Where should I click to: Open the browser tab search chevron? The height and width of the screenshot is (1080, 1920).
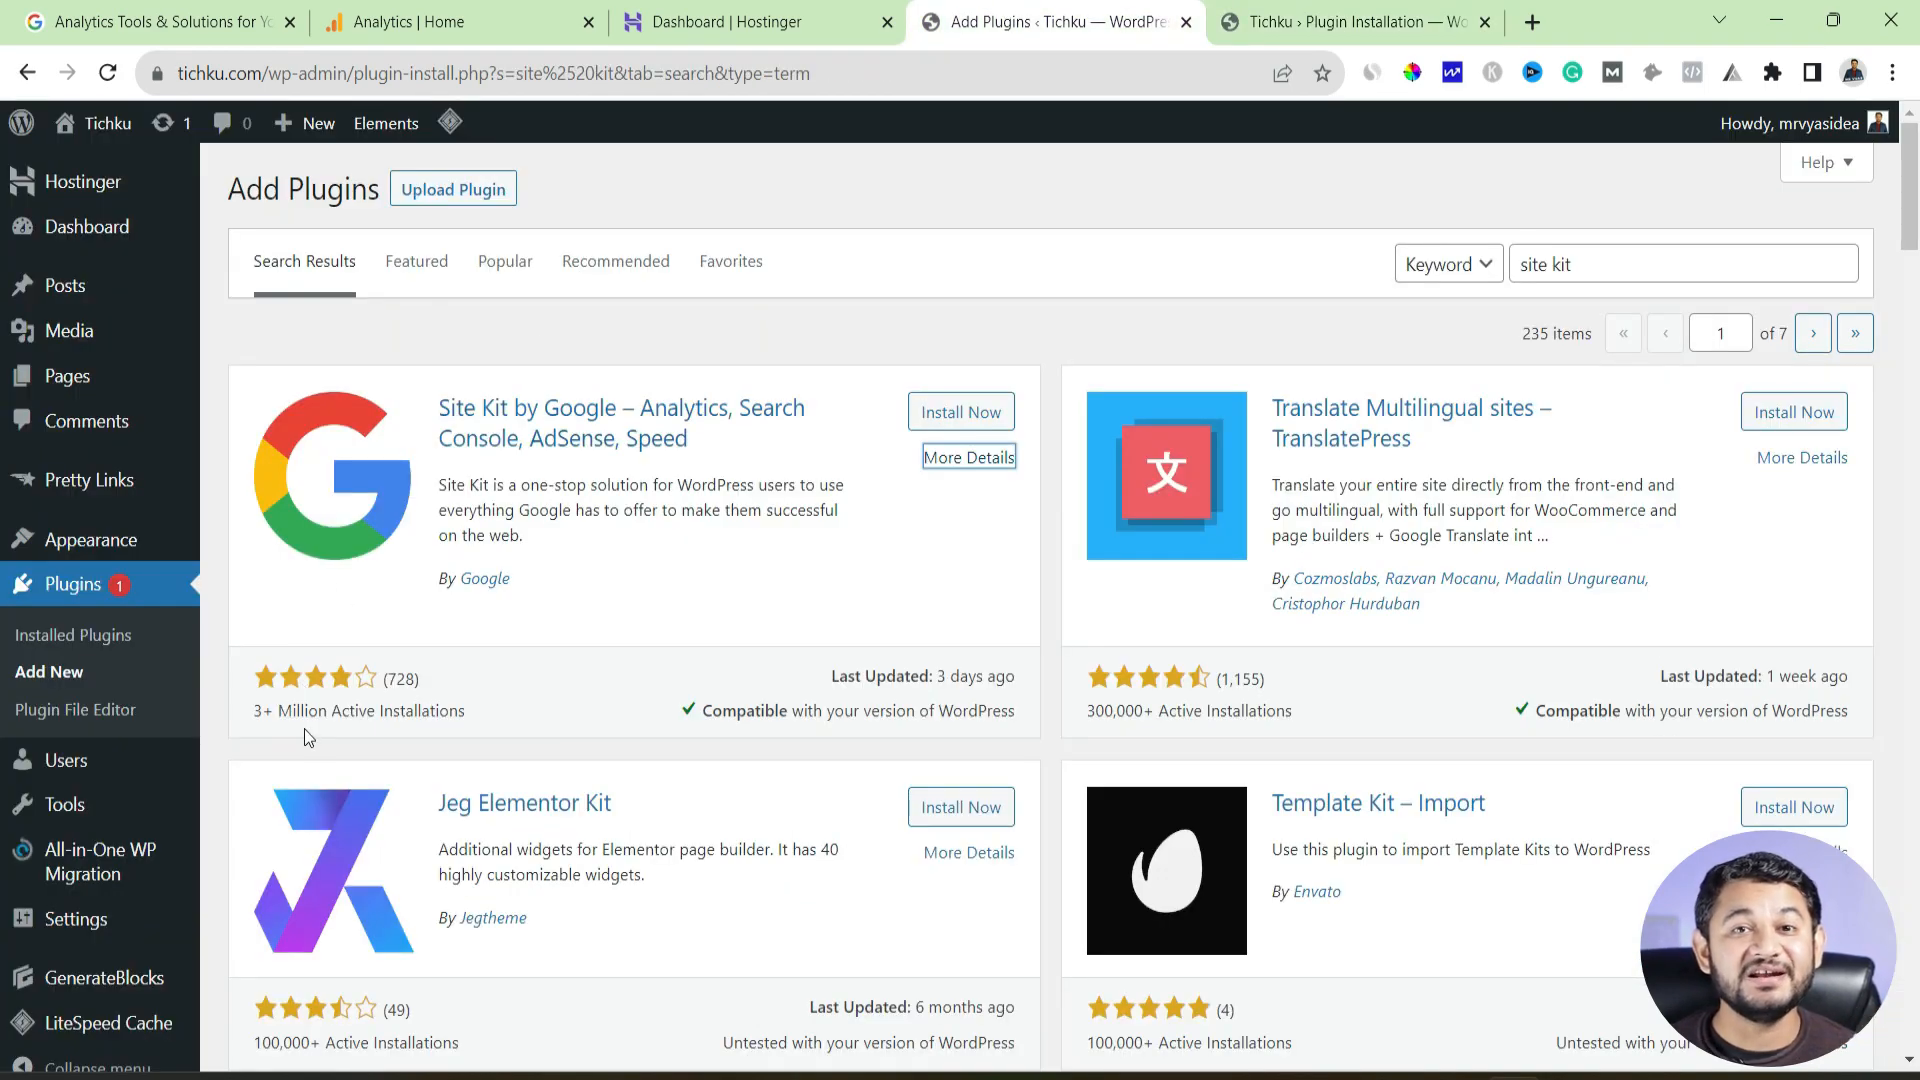(1719, 21)
